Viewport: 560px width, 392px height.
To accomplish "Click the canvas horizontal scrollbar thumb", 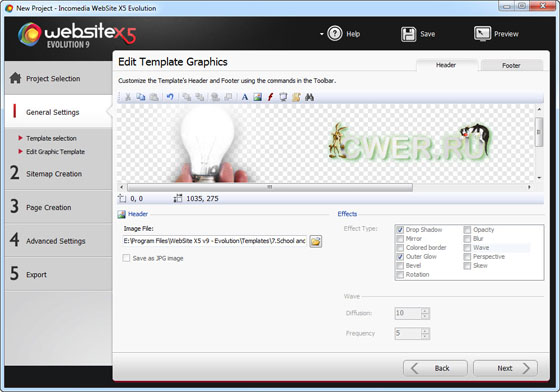I will pos(270,187).
